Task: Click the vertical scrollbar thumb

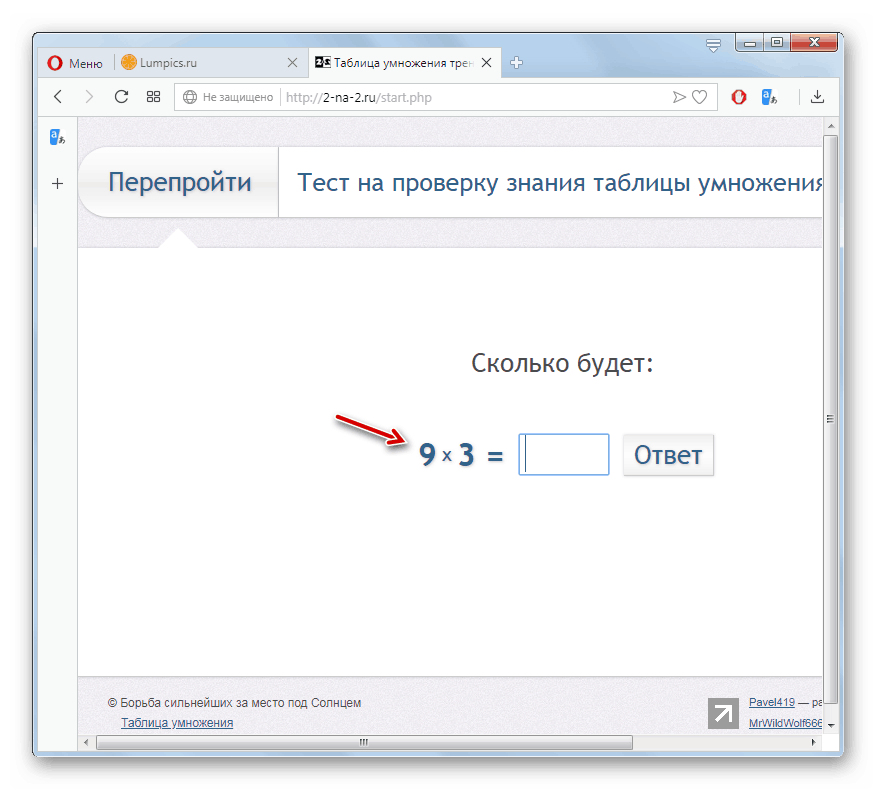Action: click(831, 418)
